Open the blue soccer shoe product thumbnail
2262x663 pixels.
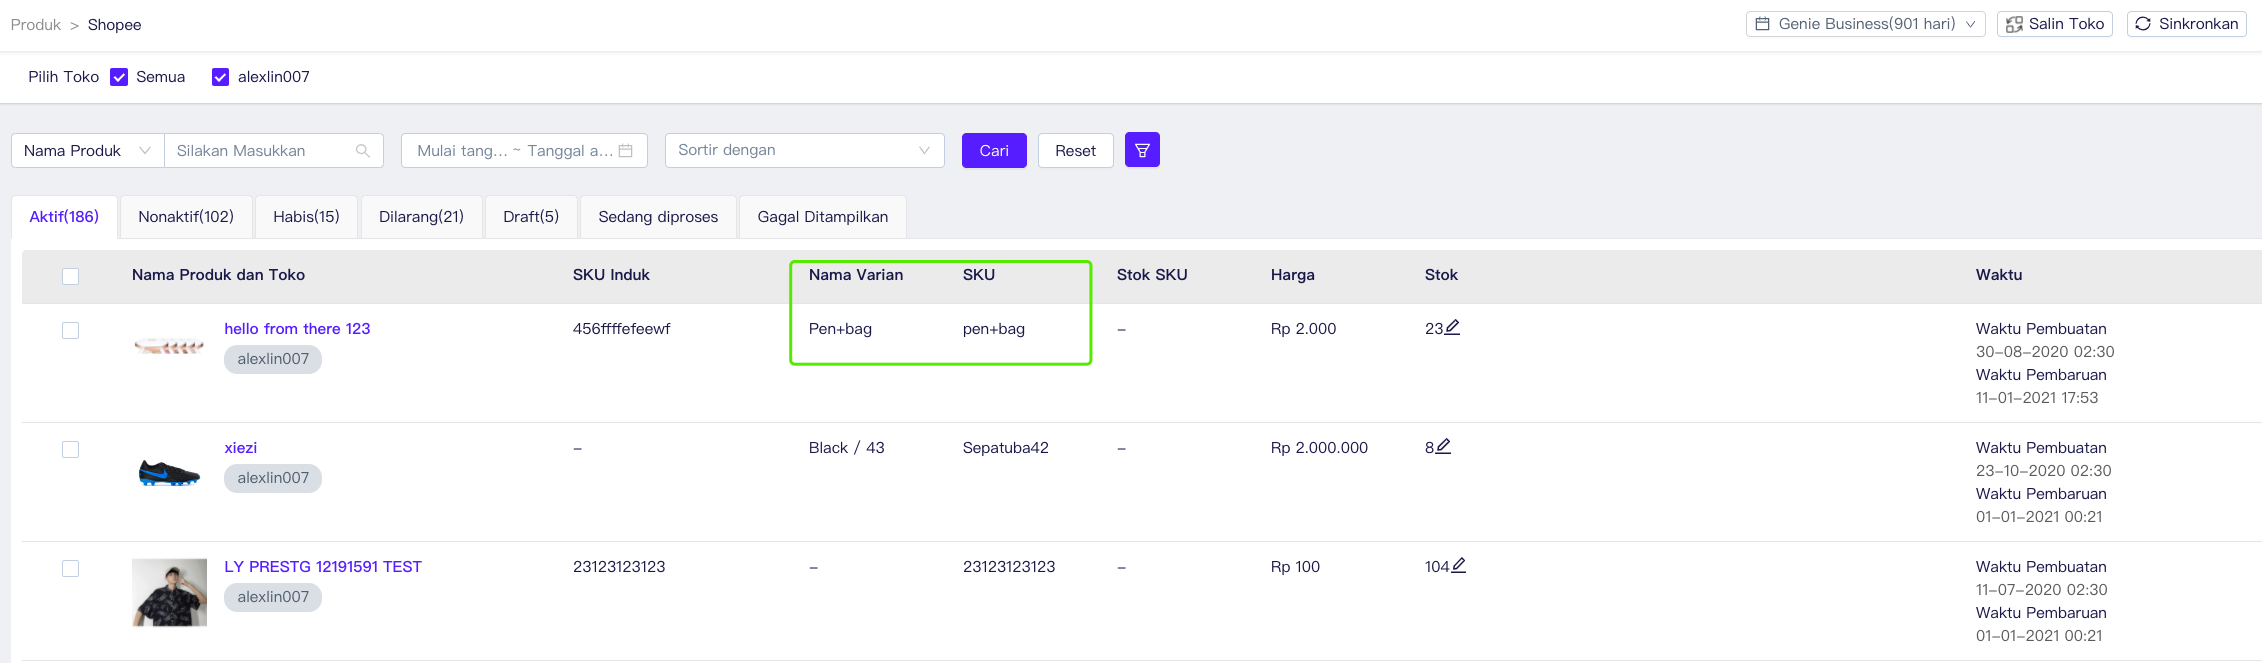(x=169, y=472)
